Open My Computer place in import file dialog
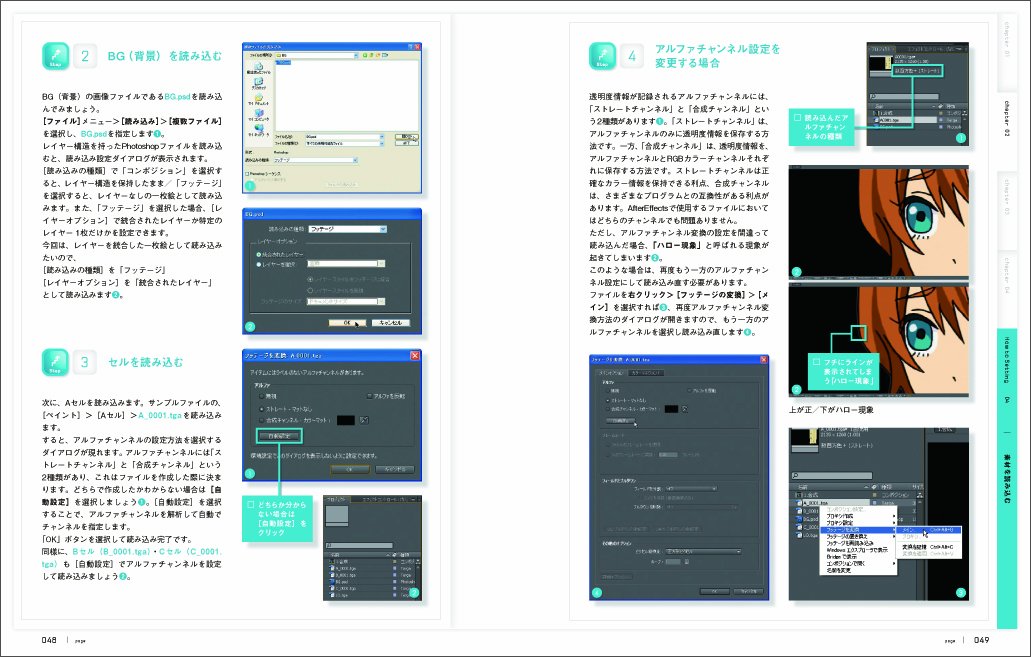This screenshot has width=1031, height=657. point(258,115)
